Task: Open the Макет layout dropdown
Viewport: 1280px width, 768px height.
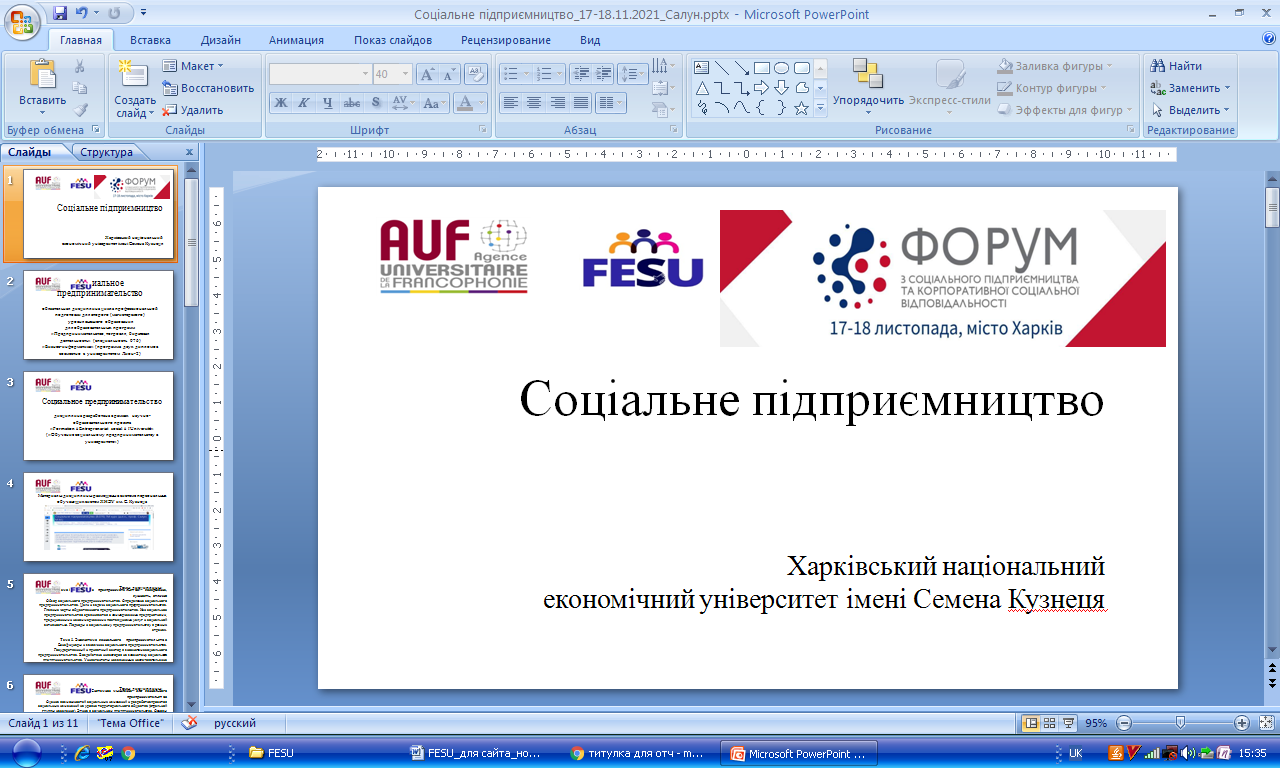Action: [x=193, y=66]
